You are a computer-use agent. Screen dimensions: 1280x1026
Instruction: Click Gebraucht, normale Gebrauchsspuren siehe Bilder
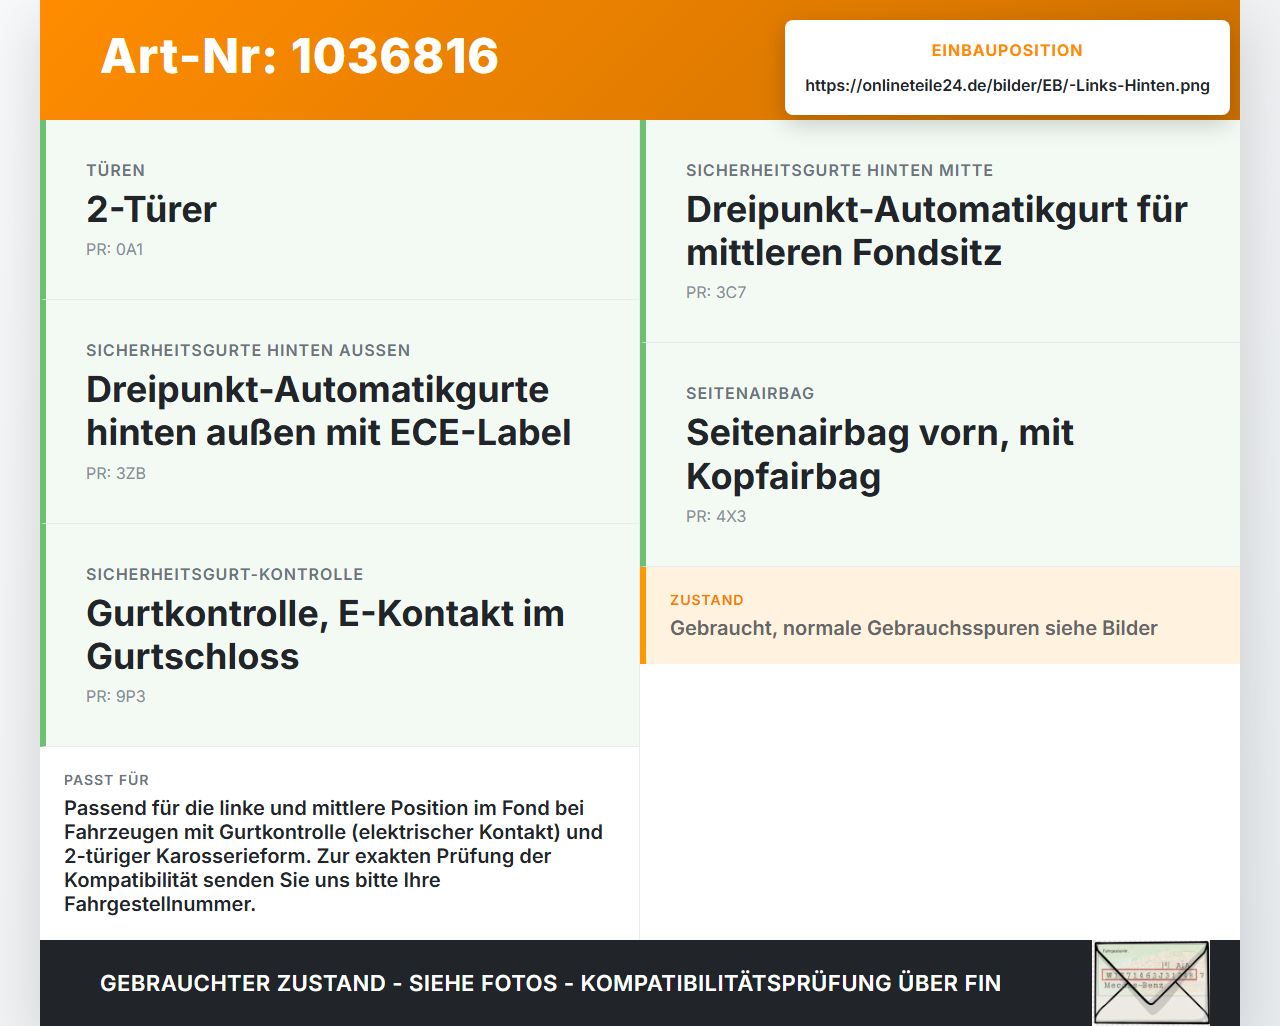tap(914, 628)
